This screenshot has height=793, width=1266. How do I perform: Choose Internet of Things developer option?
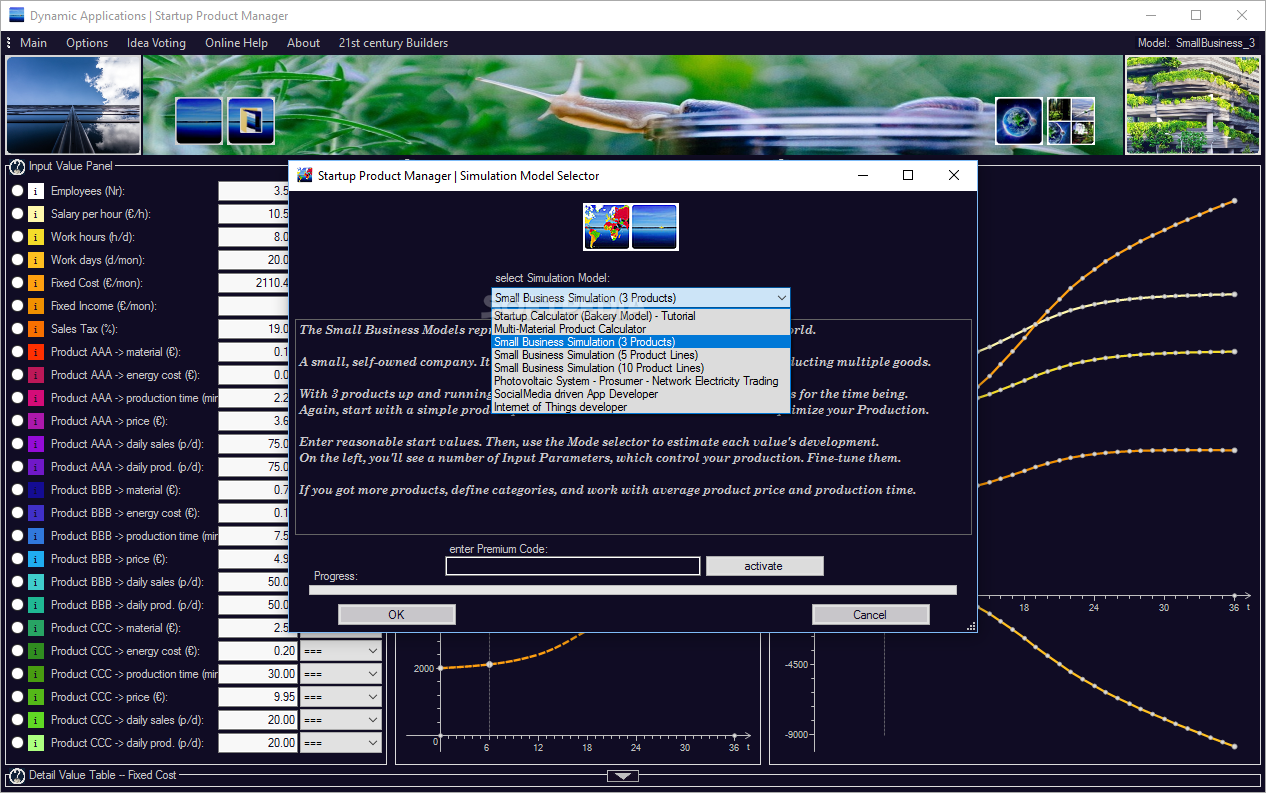click(641, 407)
